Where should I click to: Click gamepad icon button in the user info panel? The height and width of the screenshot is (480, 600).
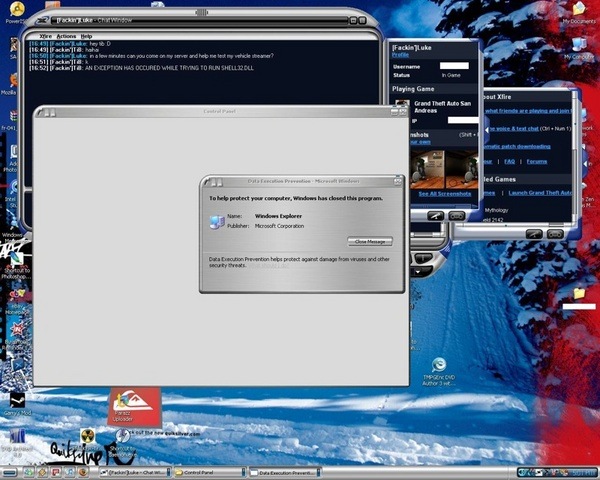coord(457,216)
